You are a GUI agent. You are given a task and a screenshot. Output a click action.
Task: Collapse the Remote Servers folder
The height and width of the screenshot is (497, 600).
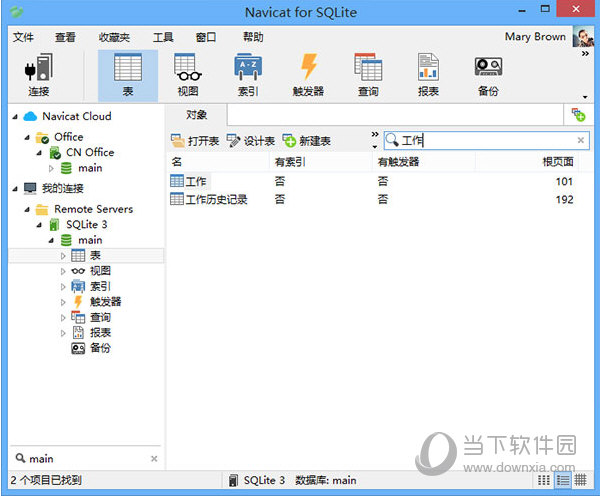click(x=27, y=210)
